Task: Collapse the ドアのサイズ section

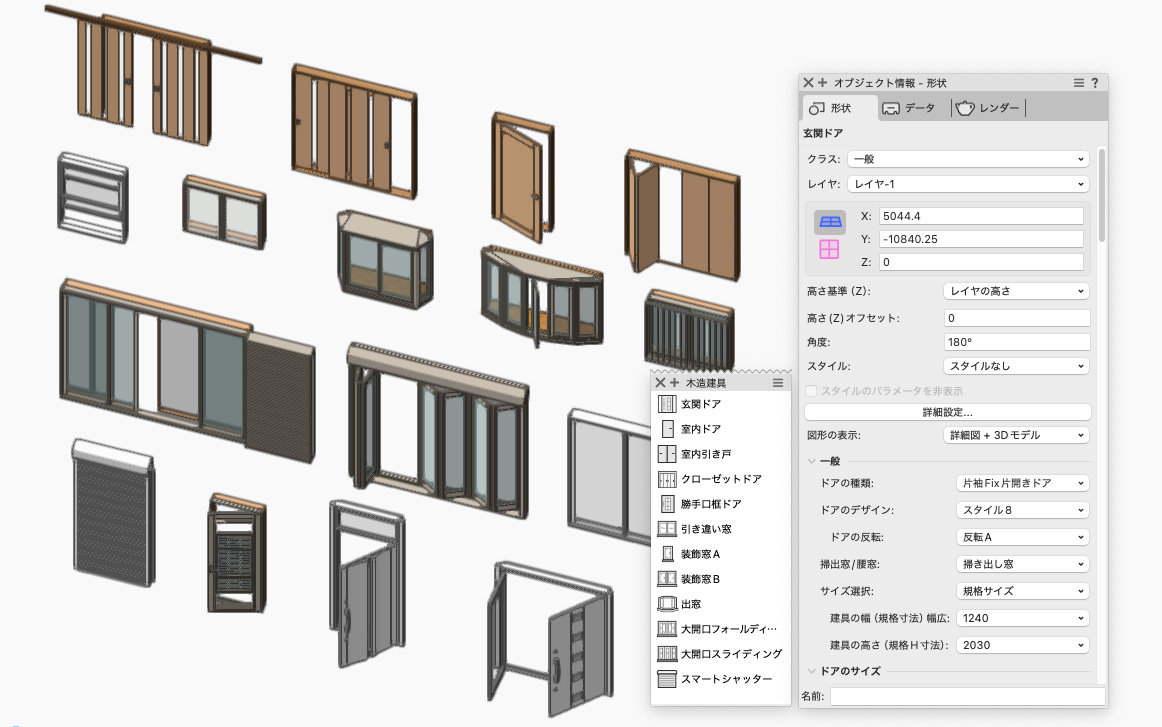Action: [811, 671]
